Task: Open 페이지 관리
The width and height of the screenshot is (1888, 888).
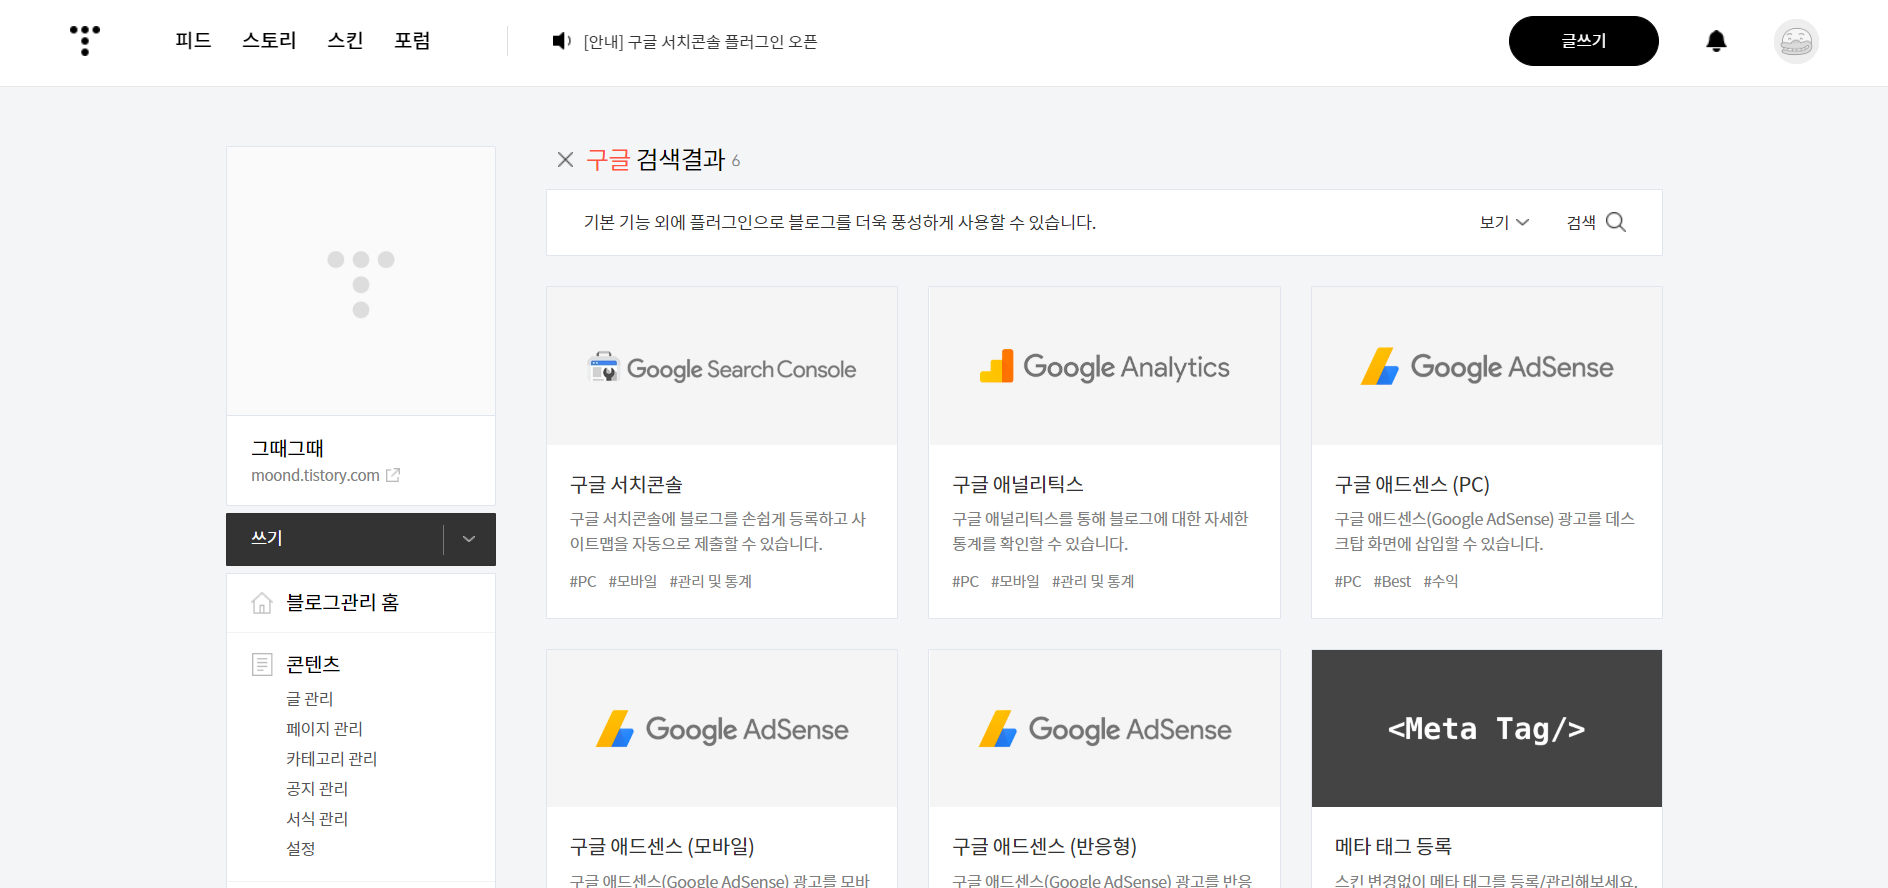Action: tap(324, 729)
